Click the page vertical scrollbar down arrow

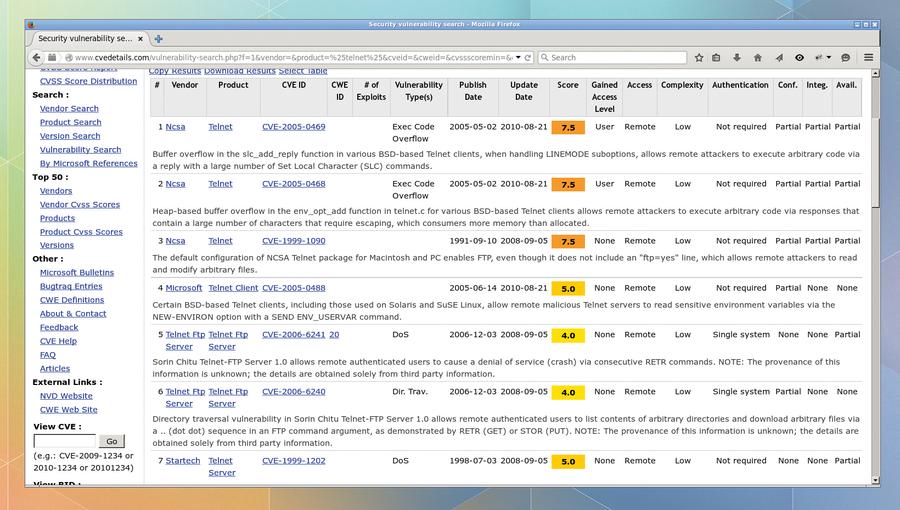click(875, 481)
